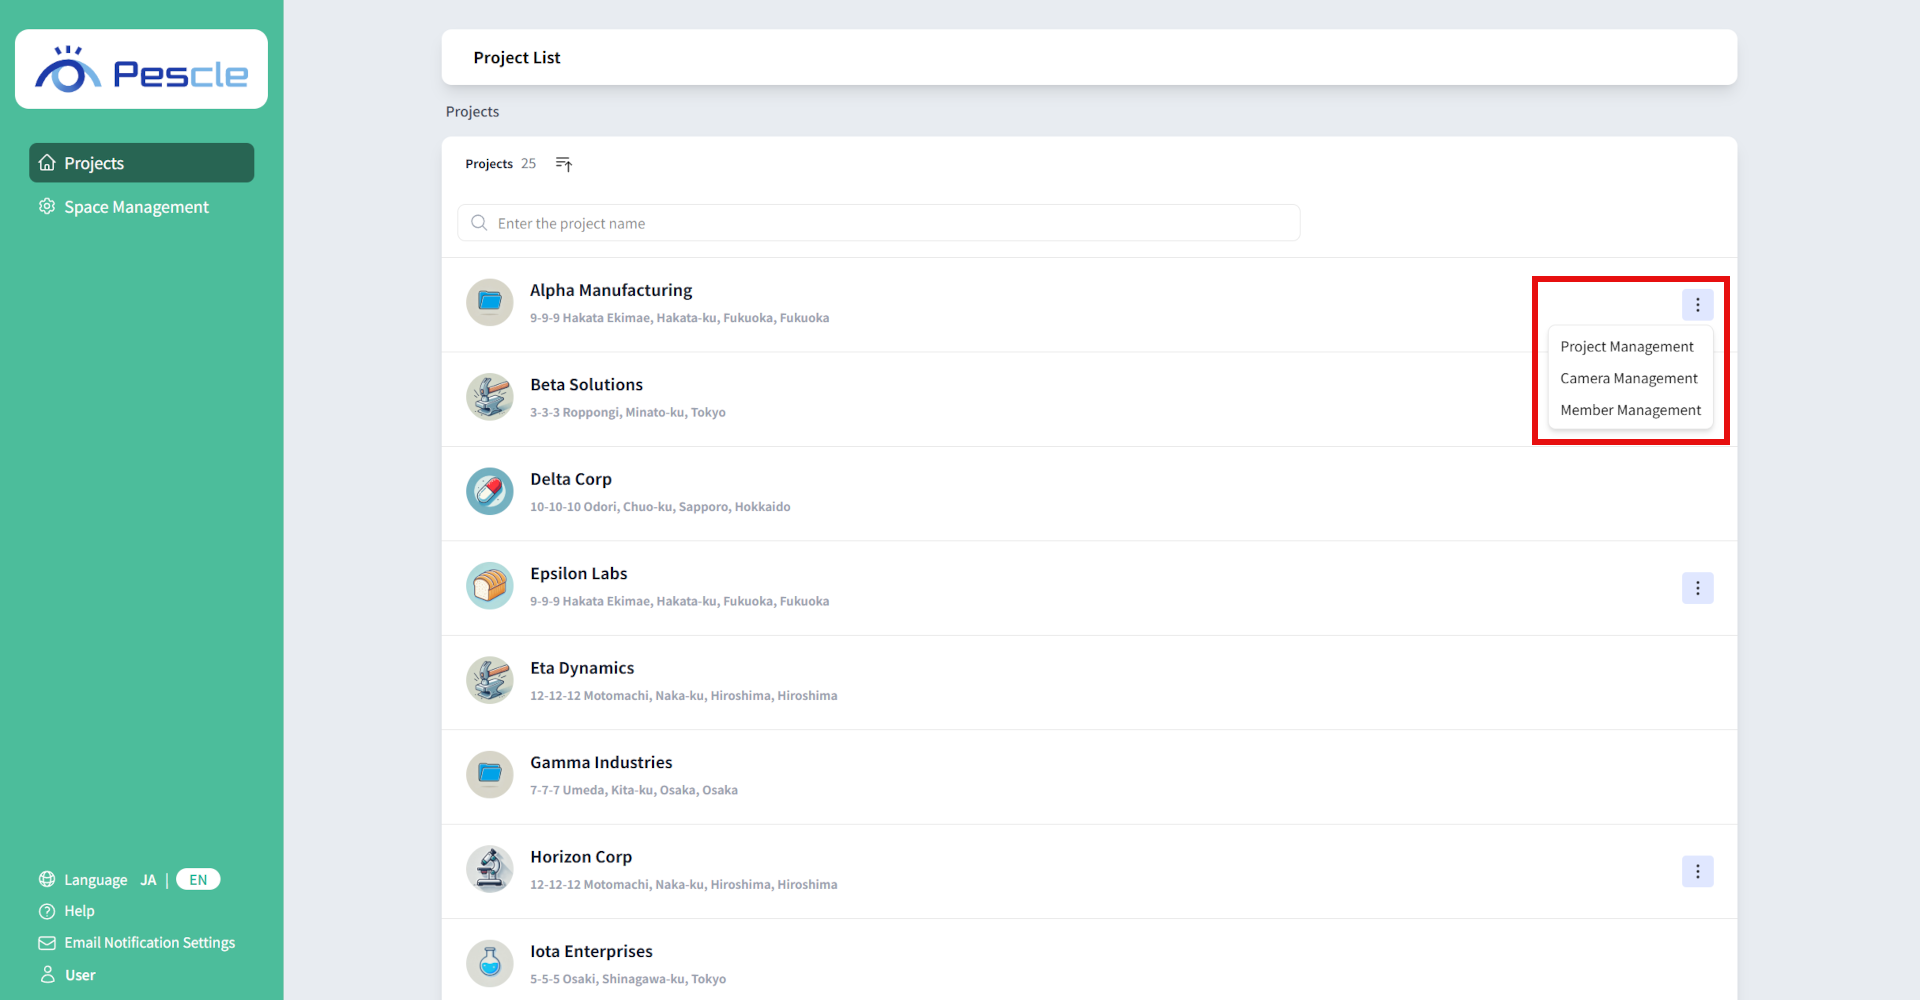Screen dimensions: 1920x1000
Task: Click the Pescle logo in the sidebar
Action: point(140,68)
